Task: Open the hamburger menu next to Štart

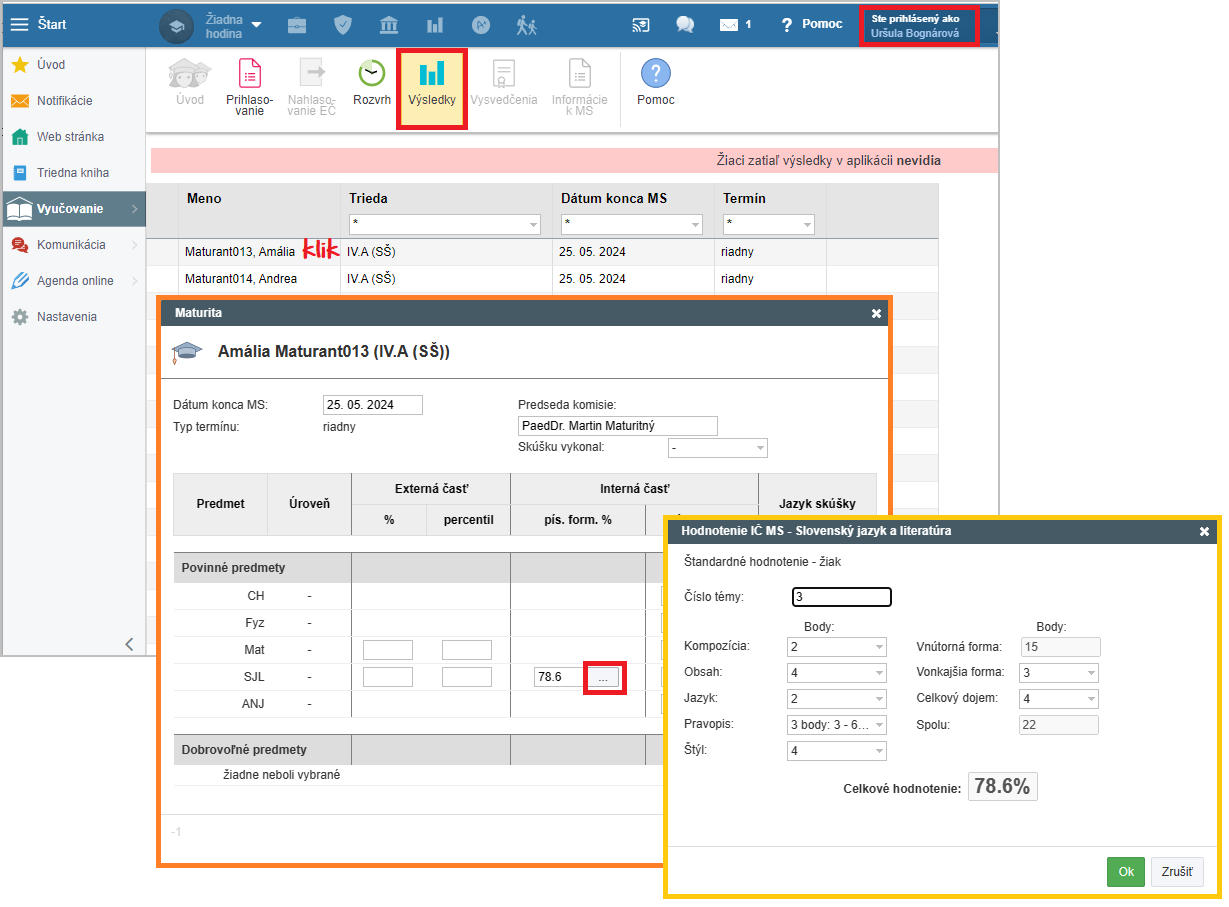Action: tap(19, 24)
